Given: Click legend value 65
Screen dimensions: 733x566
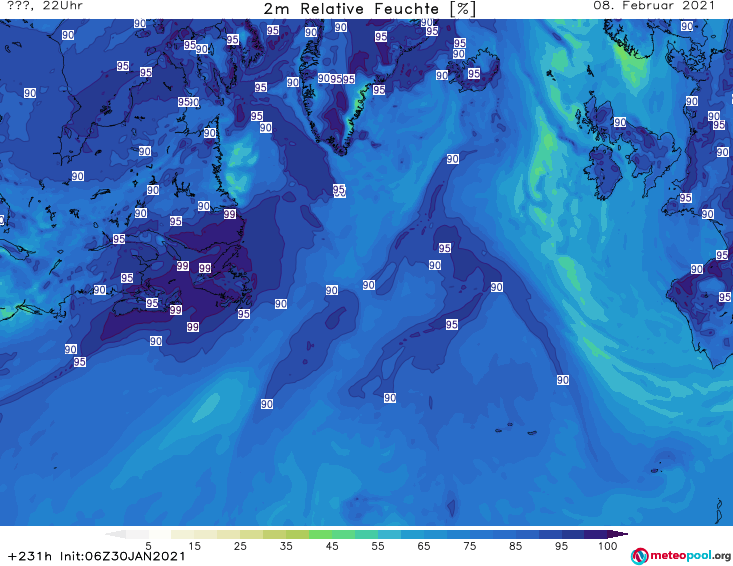Looking at the screenshot, I should coord(423,546).
